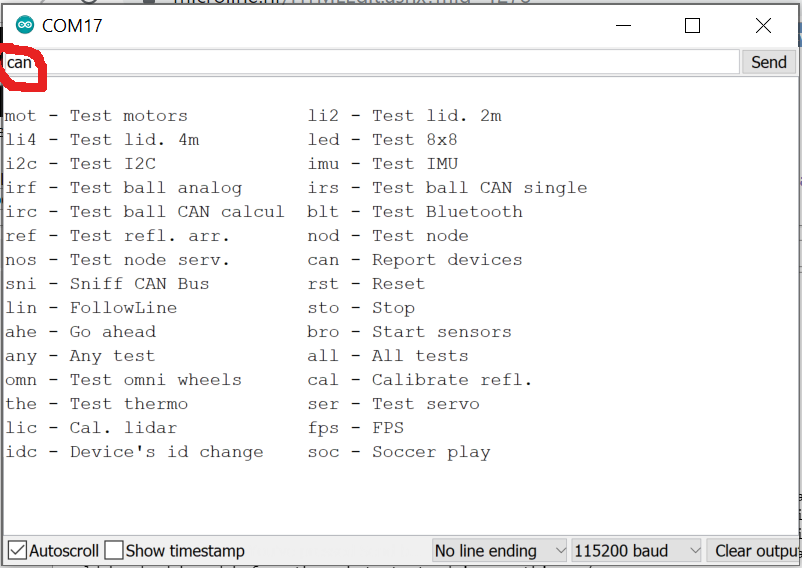Enable the Show timestamp checkbox
Screen dimensions: 802x568
pos(114,551)
